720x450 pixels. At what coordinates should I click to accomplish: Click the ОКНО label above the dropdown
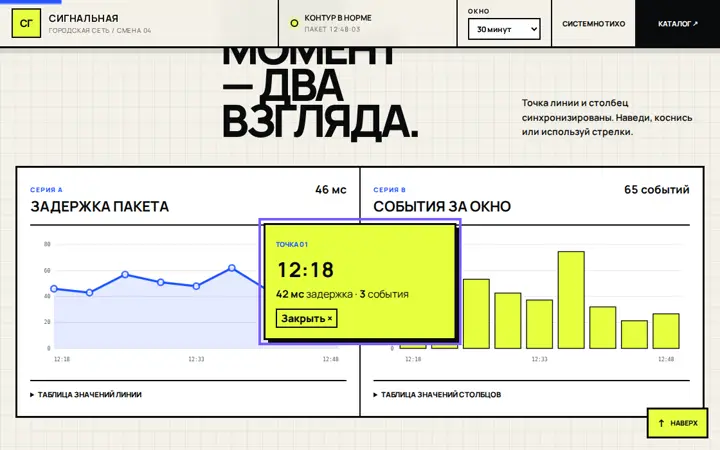(478, 11)
